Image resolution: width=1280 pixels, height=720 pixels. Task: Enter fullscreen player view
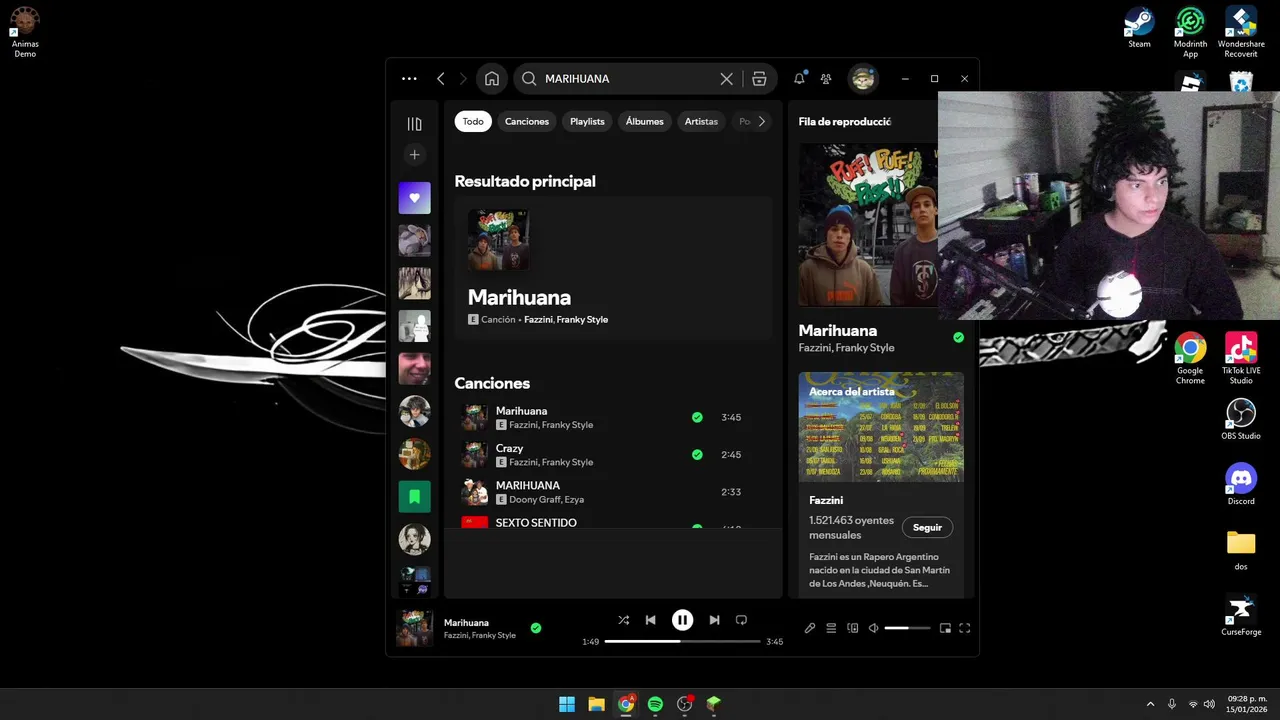click(x=965, y=628)
